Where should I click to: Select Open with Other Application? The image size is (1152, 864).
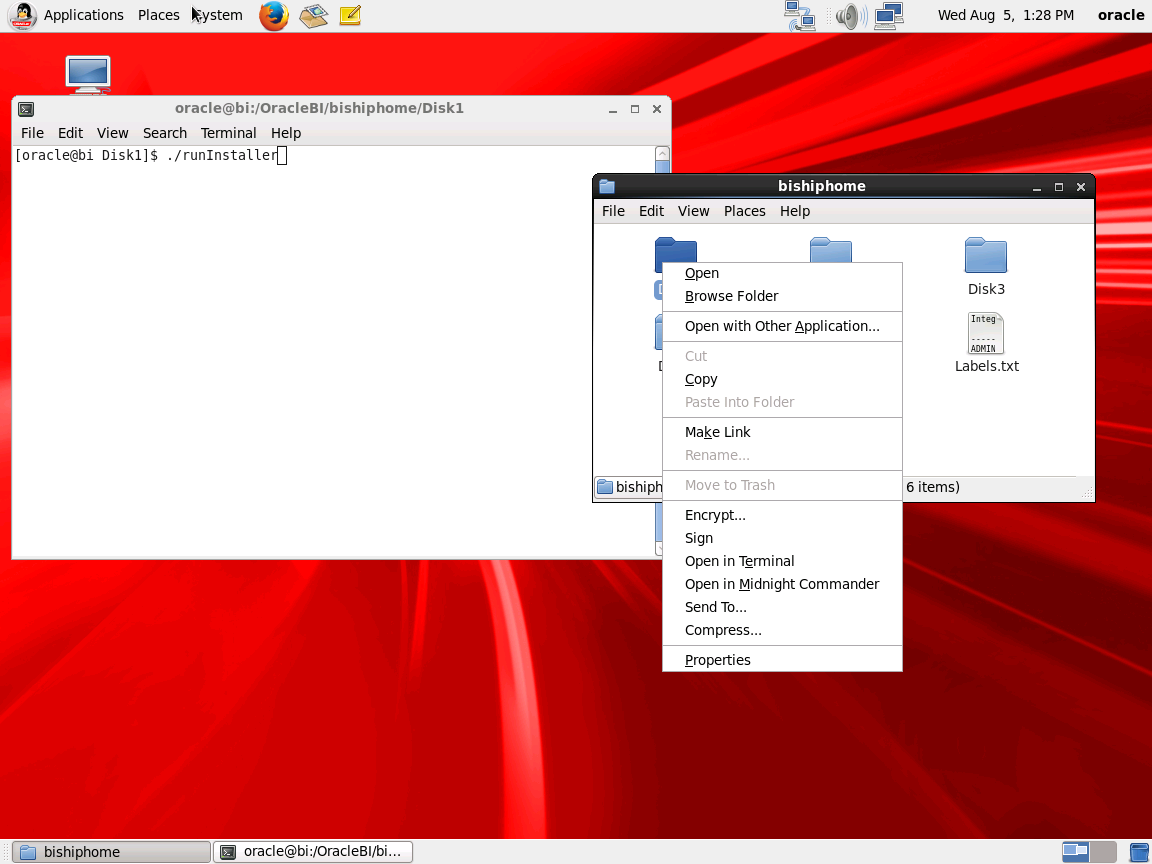point(782,326)
